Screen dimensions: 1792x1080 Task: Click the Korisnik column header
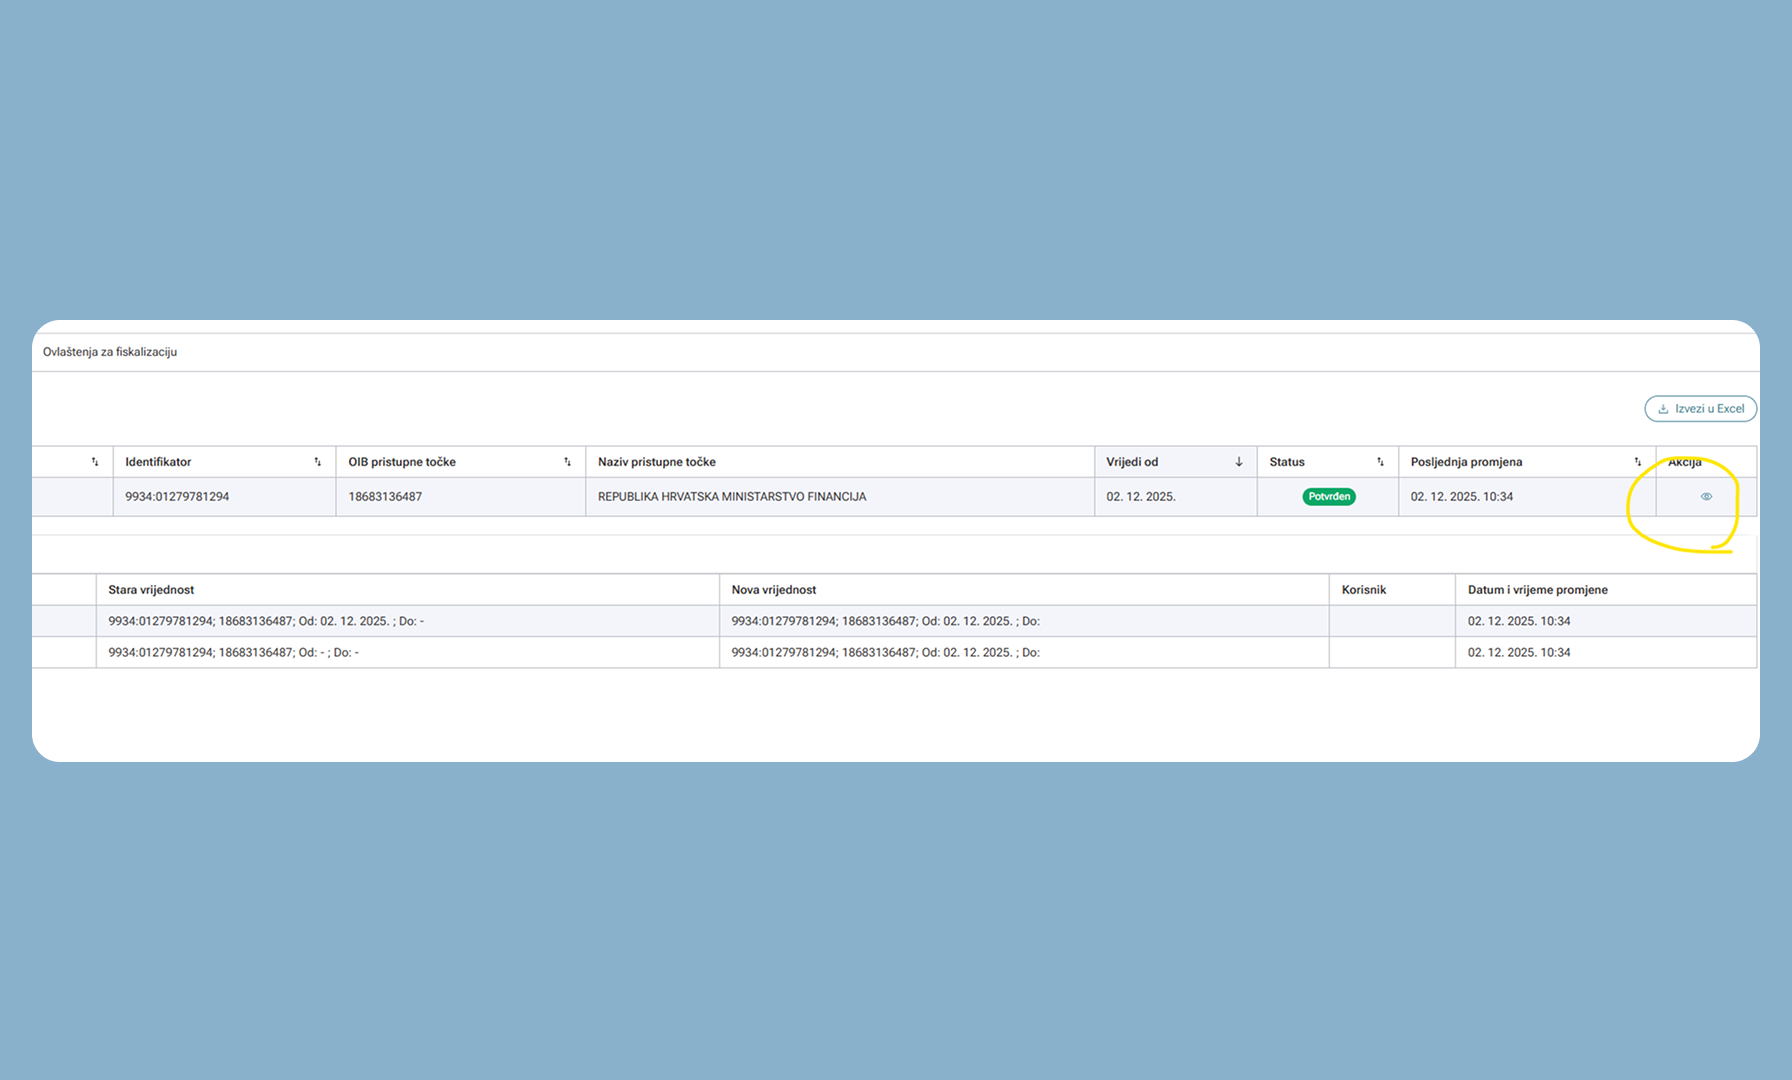(1363, 590)
